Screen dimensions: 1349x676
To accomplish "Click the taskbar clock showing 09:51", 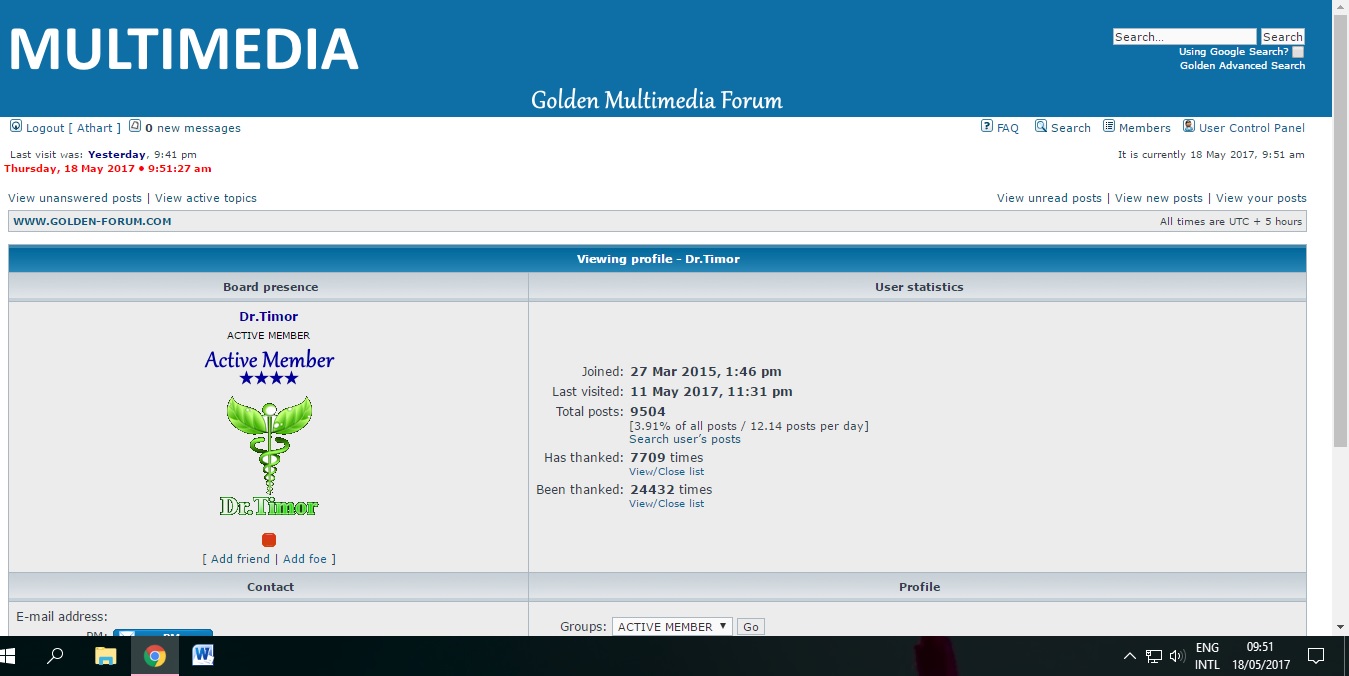I will [x=1261, y=656].
